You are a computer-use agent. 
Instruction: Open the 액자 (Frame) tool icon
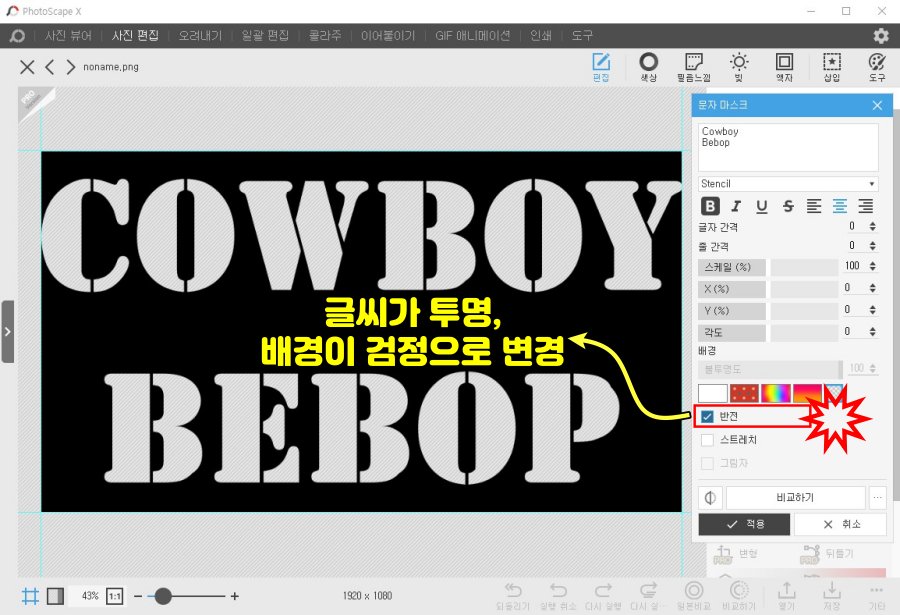point(784,67)
